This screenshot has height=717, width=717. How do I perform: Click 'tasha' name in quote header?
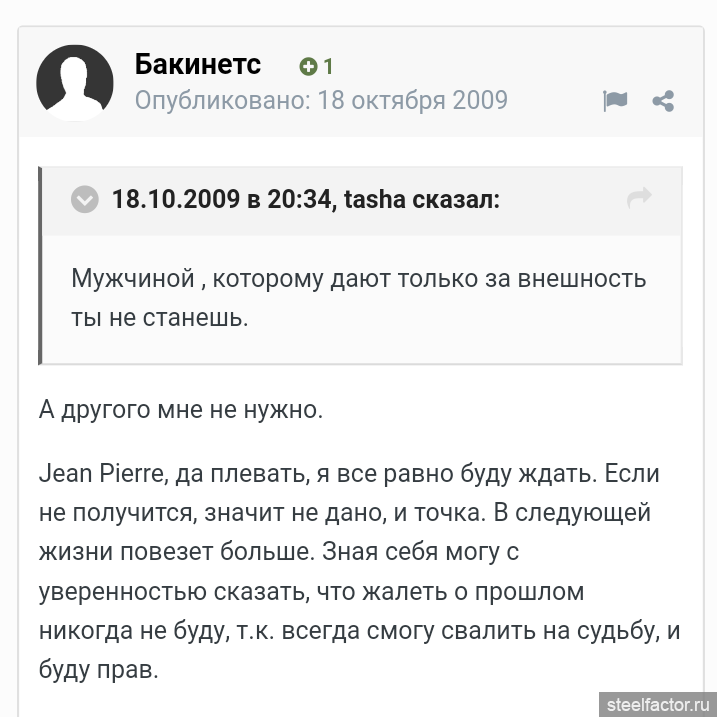point(375,199)
